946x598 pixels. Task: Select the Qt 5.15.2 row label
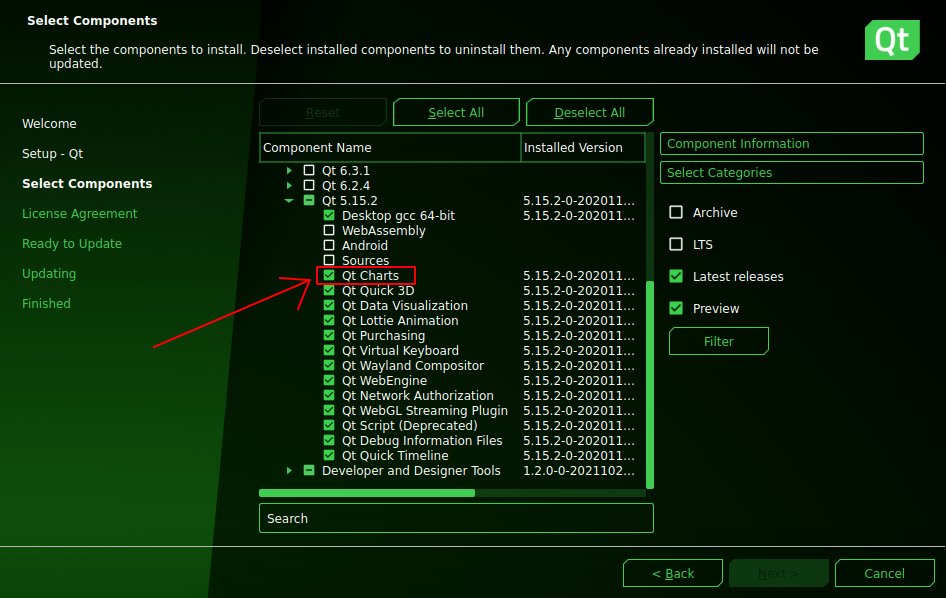(x=349, y=200)
